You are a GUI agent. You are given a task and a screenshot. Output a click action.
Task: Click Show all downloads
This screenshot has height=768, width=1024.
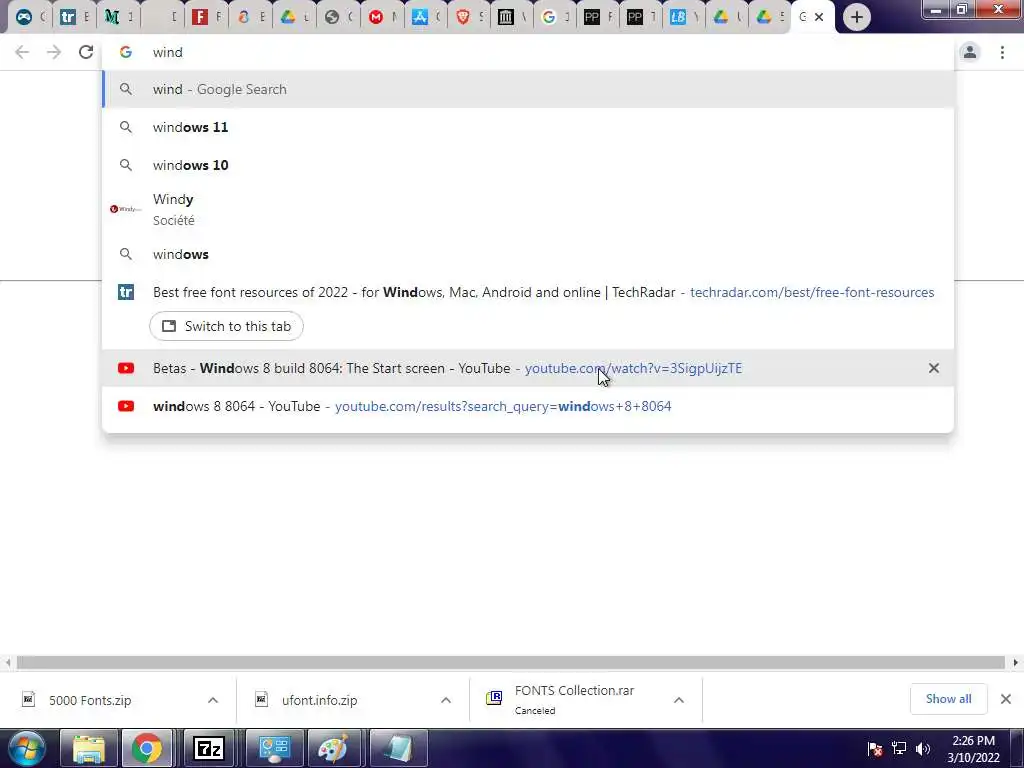[948, 699]
